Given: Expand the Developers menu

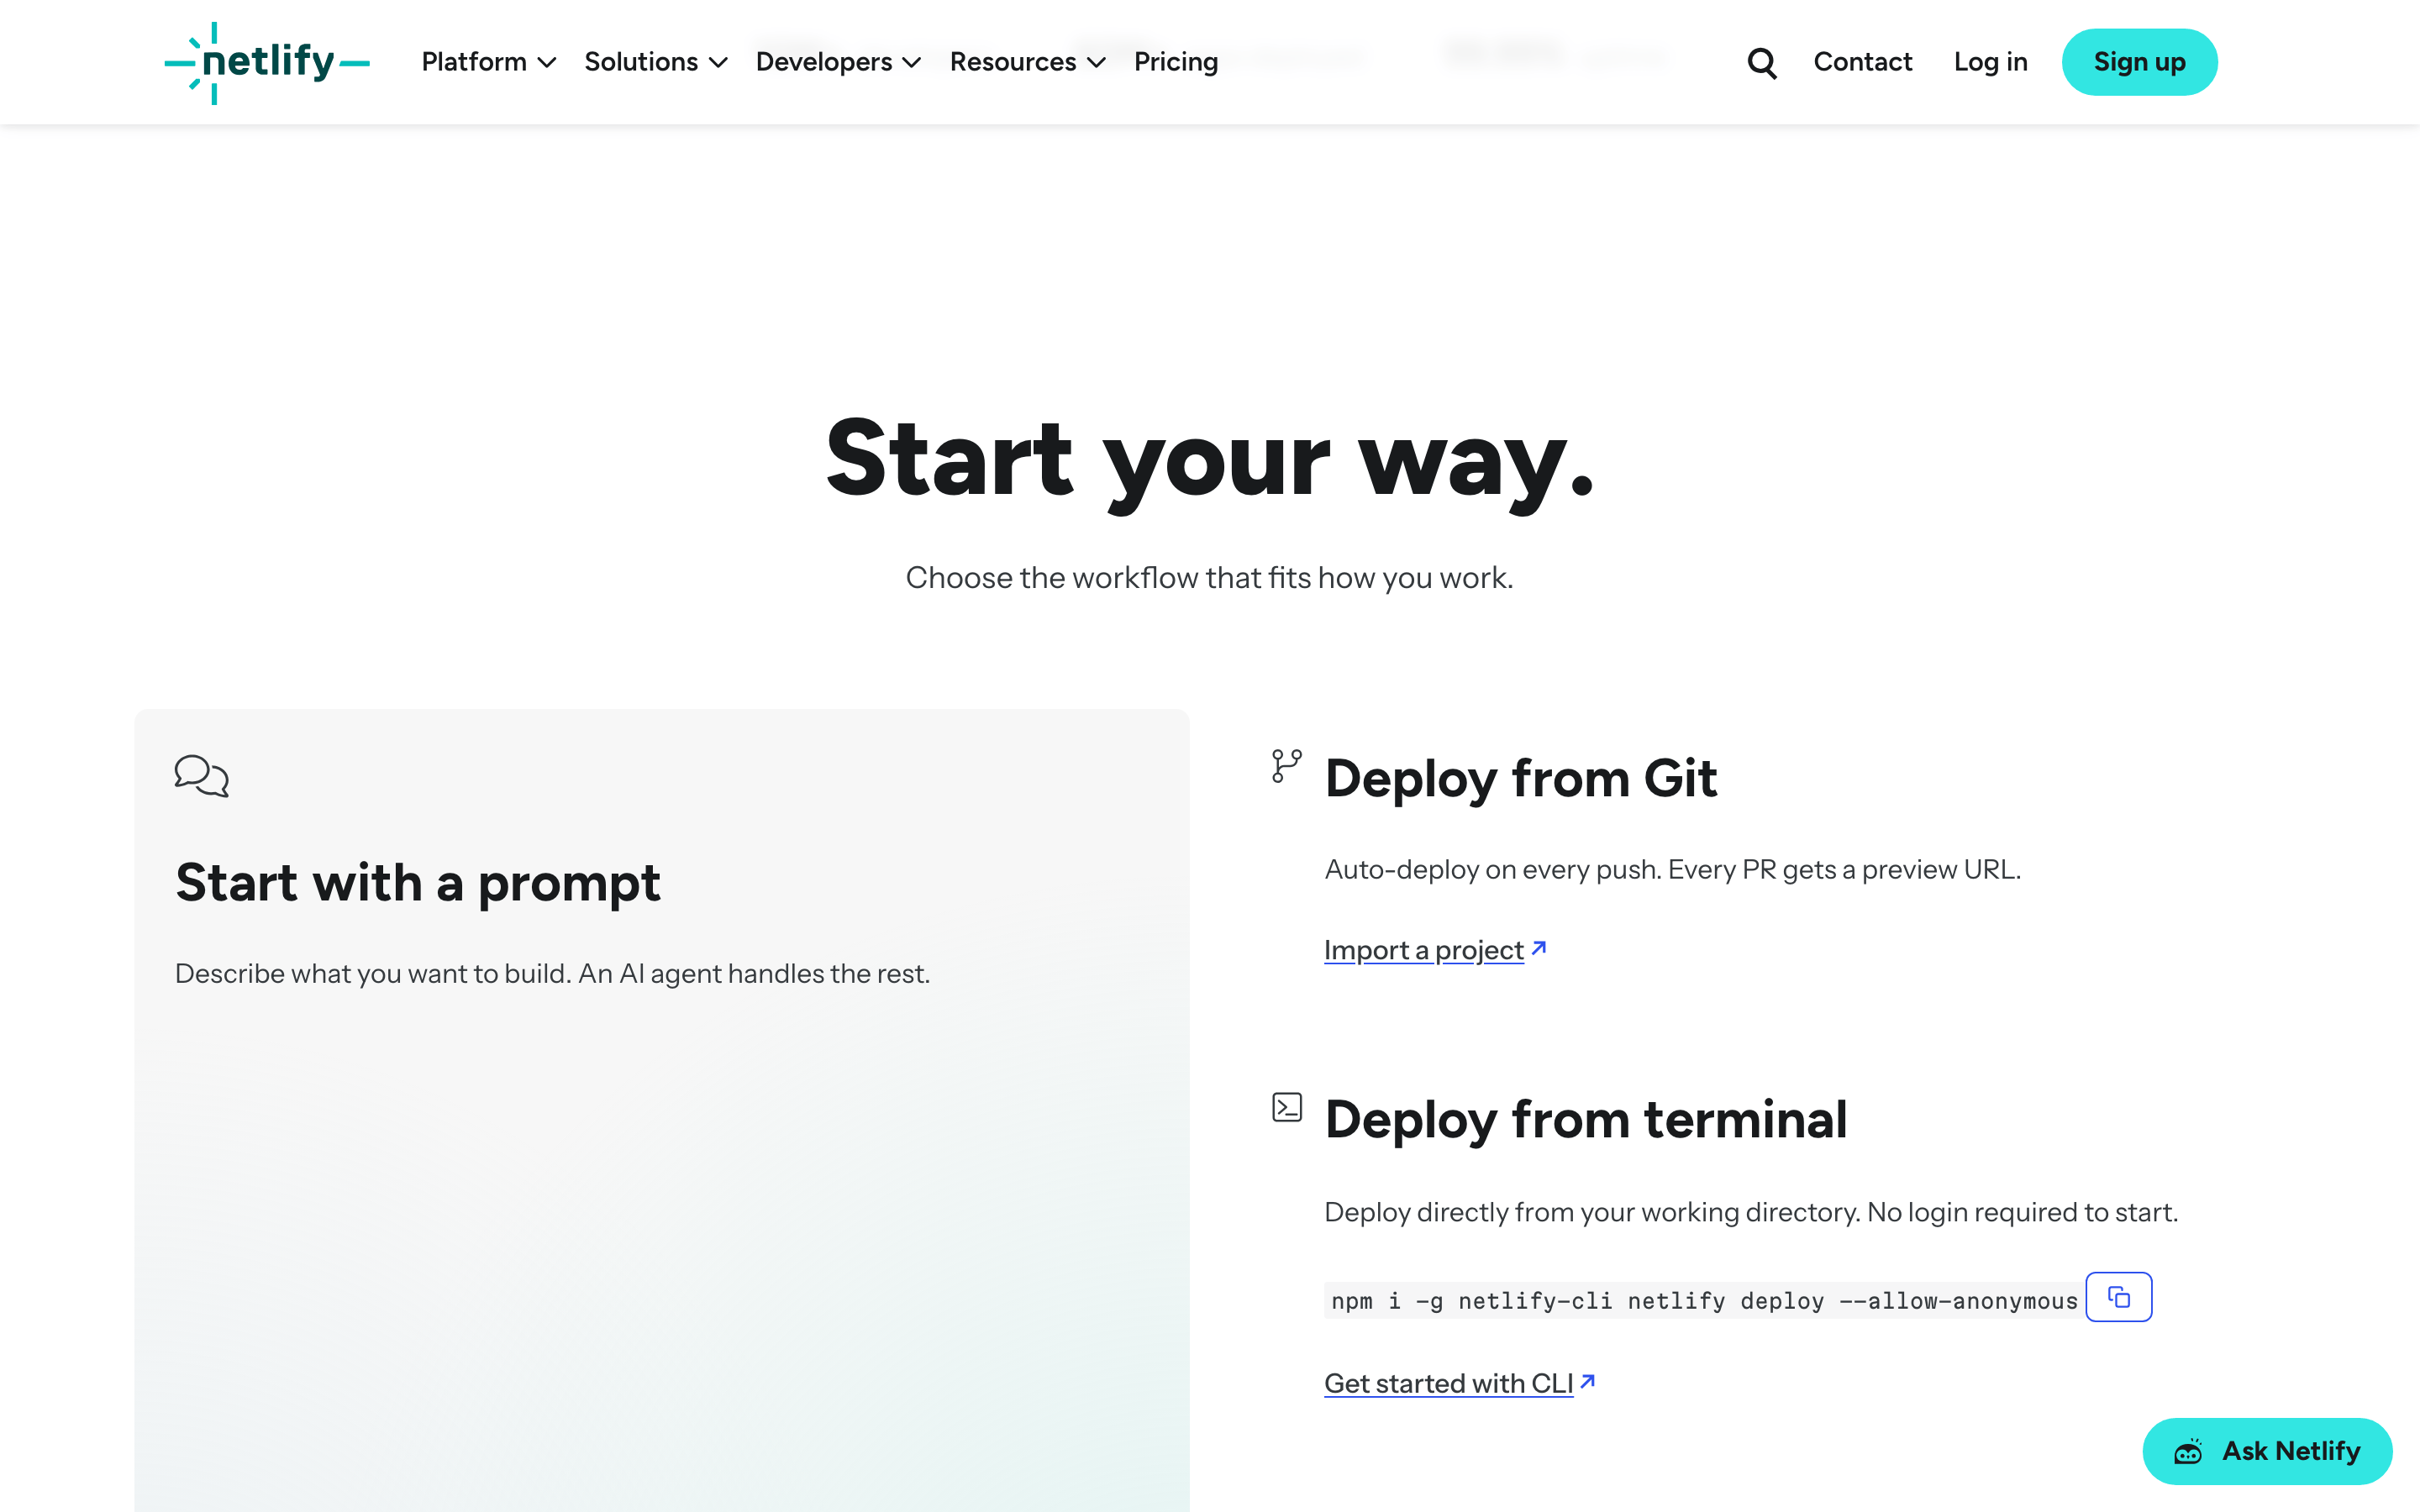Looking at the screenshot, I should coord(838,62).
